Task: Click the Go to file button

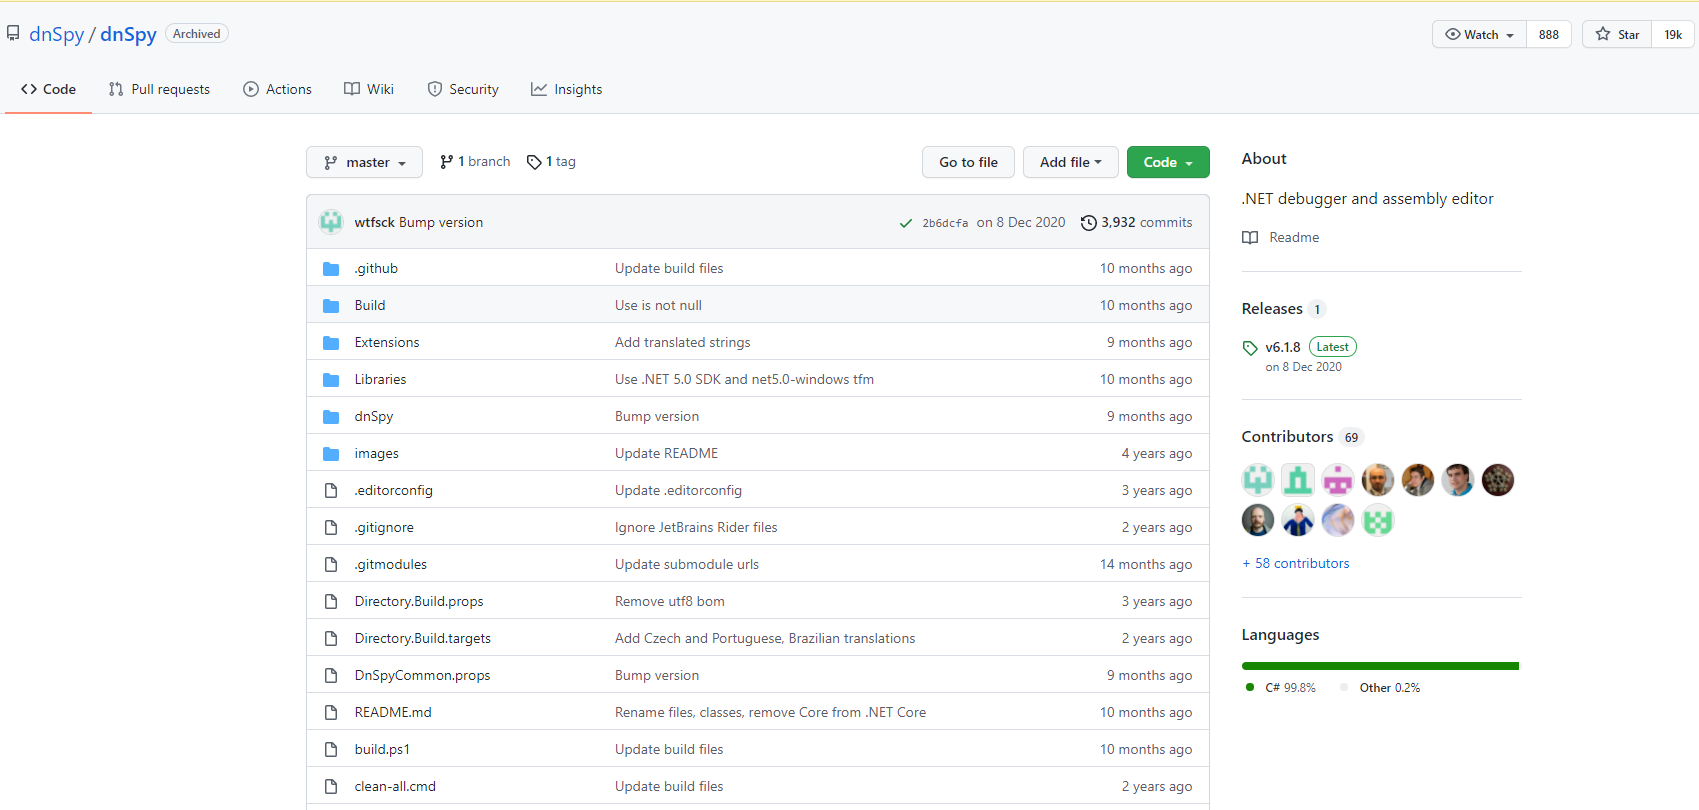Action: [968, 162]
